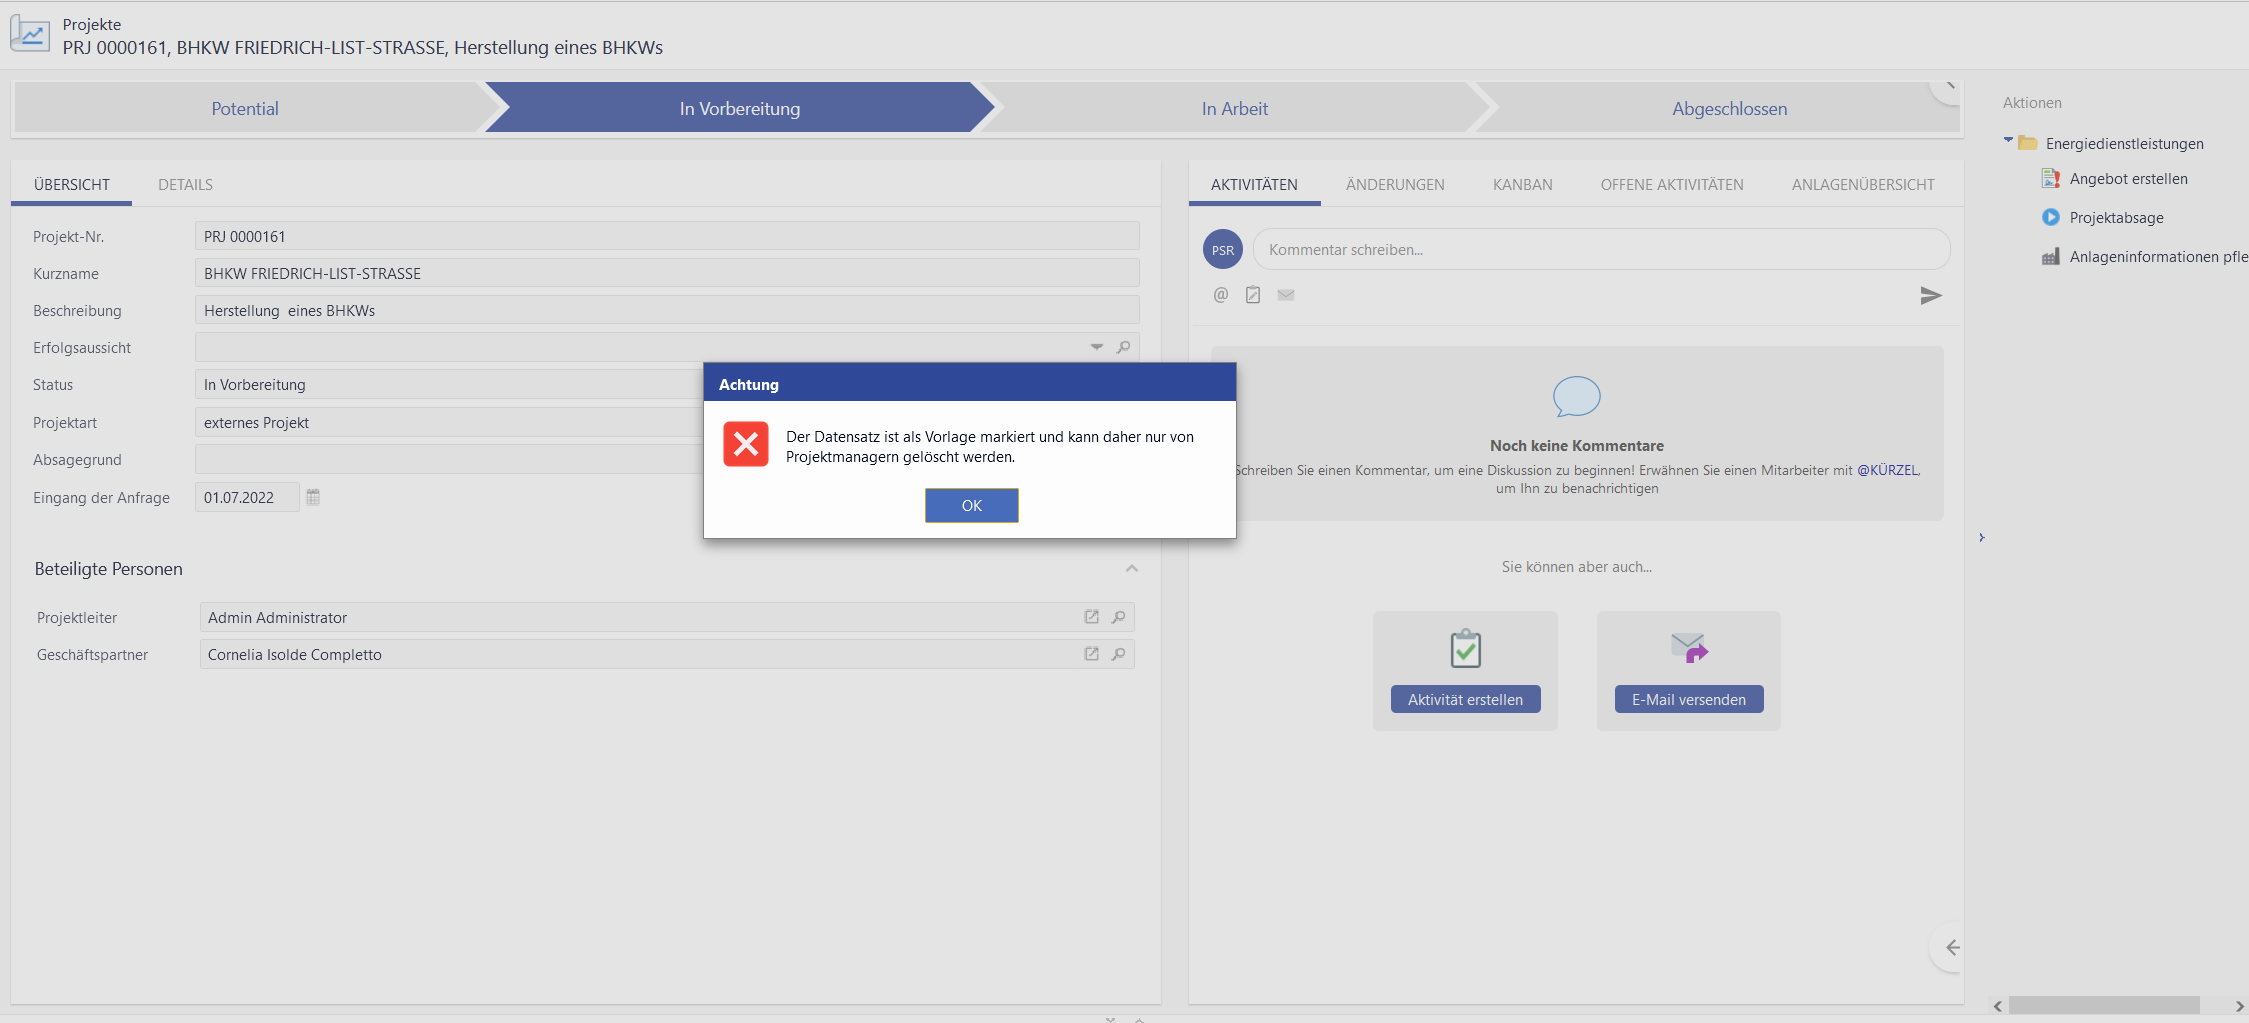Click the send comment arrow icon
Image resolution: width=2249 pixels, height=1023 pixels.
click(1930, 295)
